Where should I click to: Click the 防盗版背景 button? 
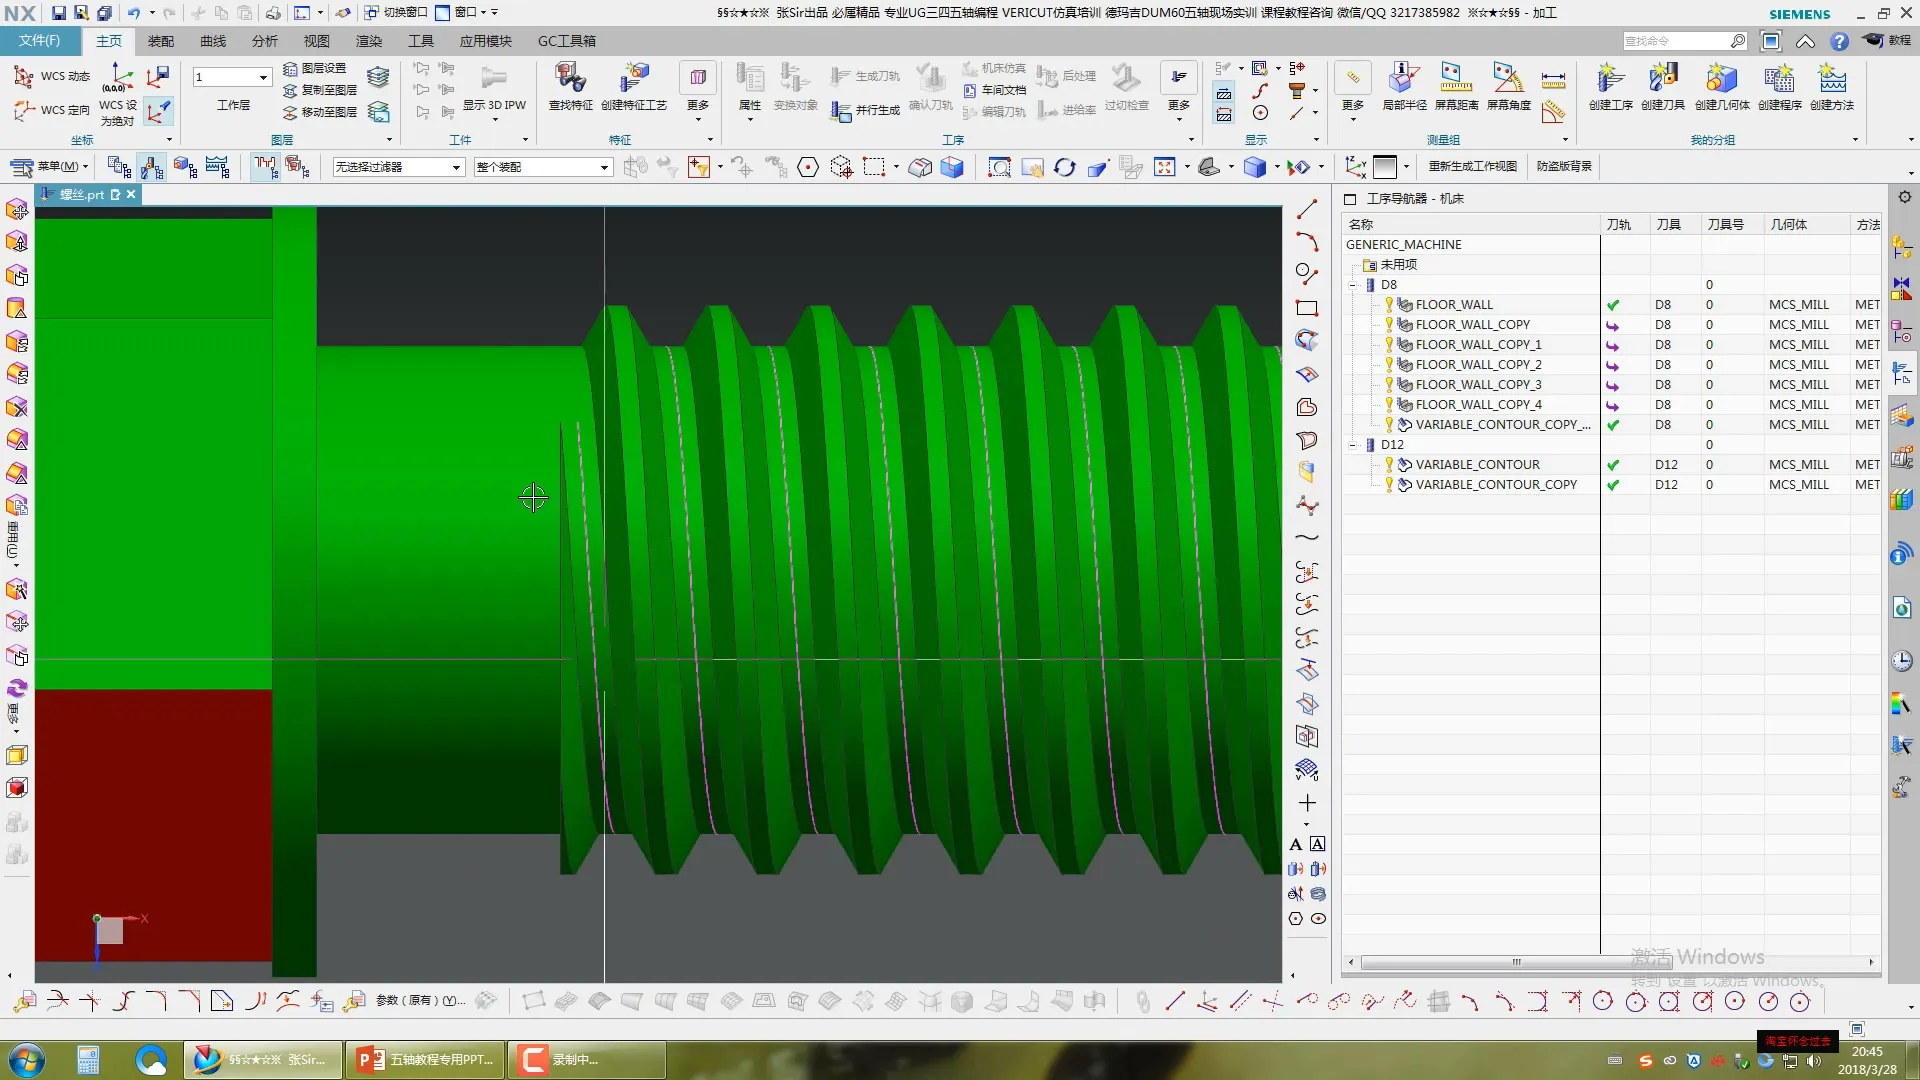click(x=1564, y=166)
